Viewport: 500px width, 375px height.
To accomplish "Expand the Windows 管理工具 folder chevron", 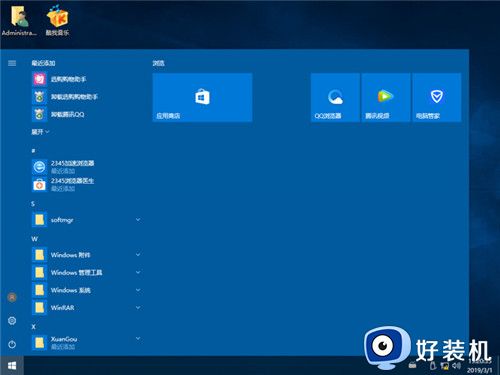I will click(138, 272).
